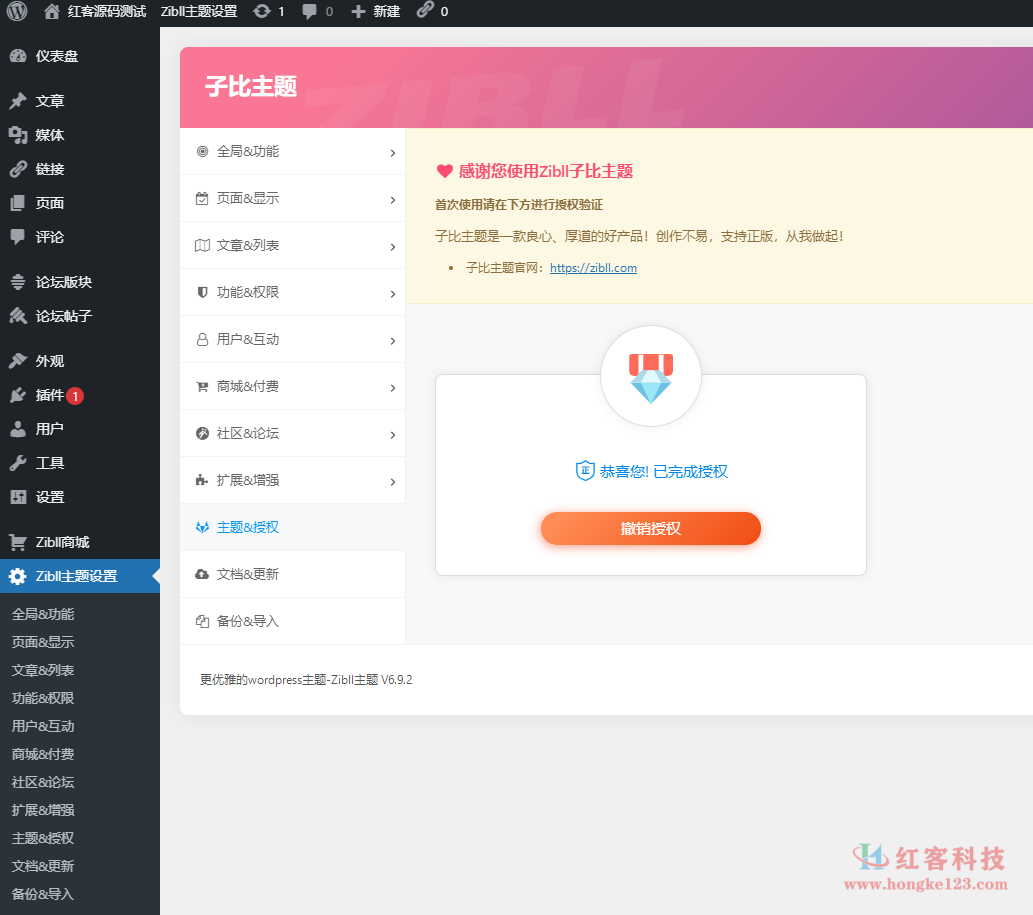
Task: Click the plug icon beside 插件
Action: pyautogui.click(x=18, y=395)
